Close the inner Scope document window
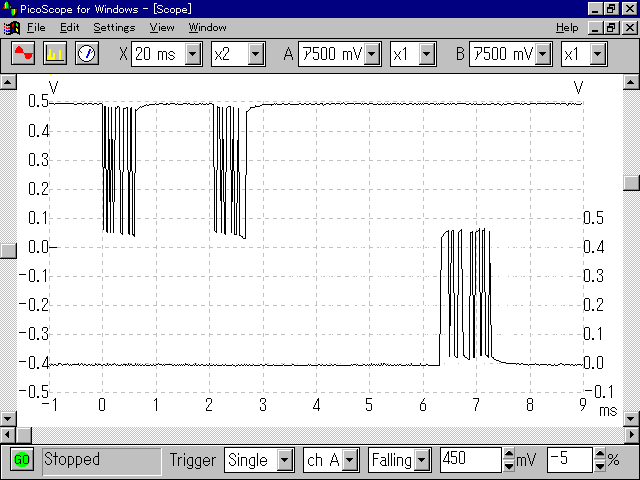 630,28
